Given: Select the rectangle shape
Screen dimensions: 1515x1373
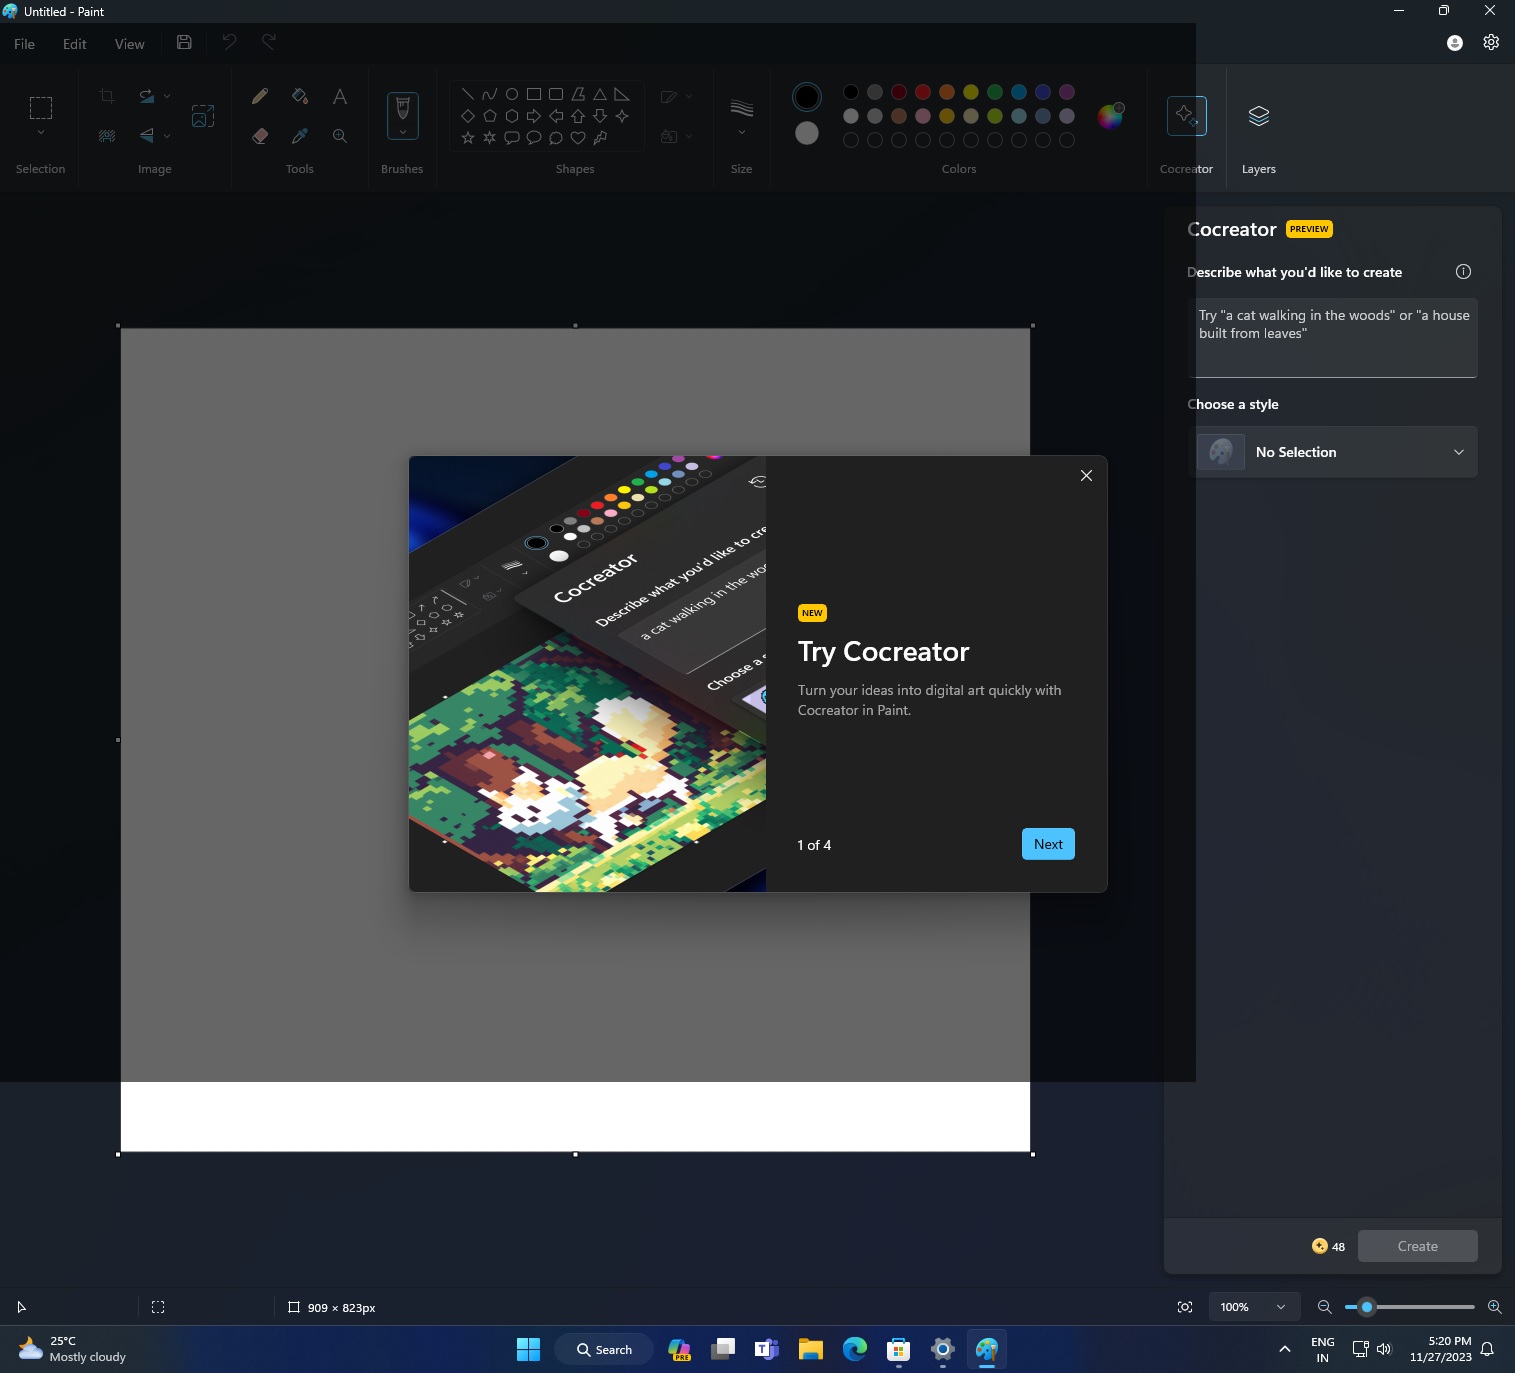Looking at the screenshot, I should click(533, 93).
